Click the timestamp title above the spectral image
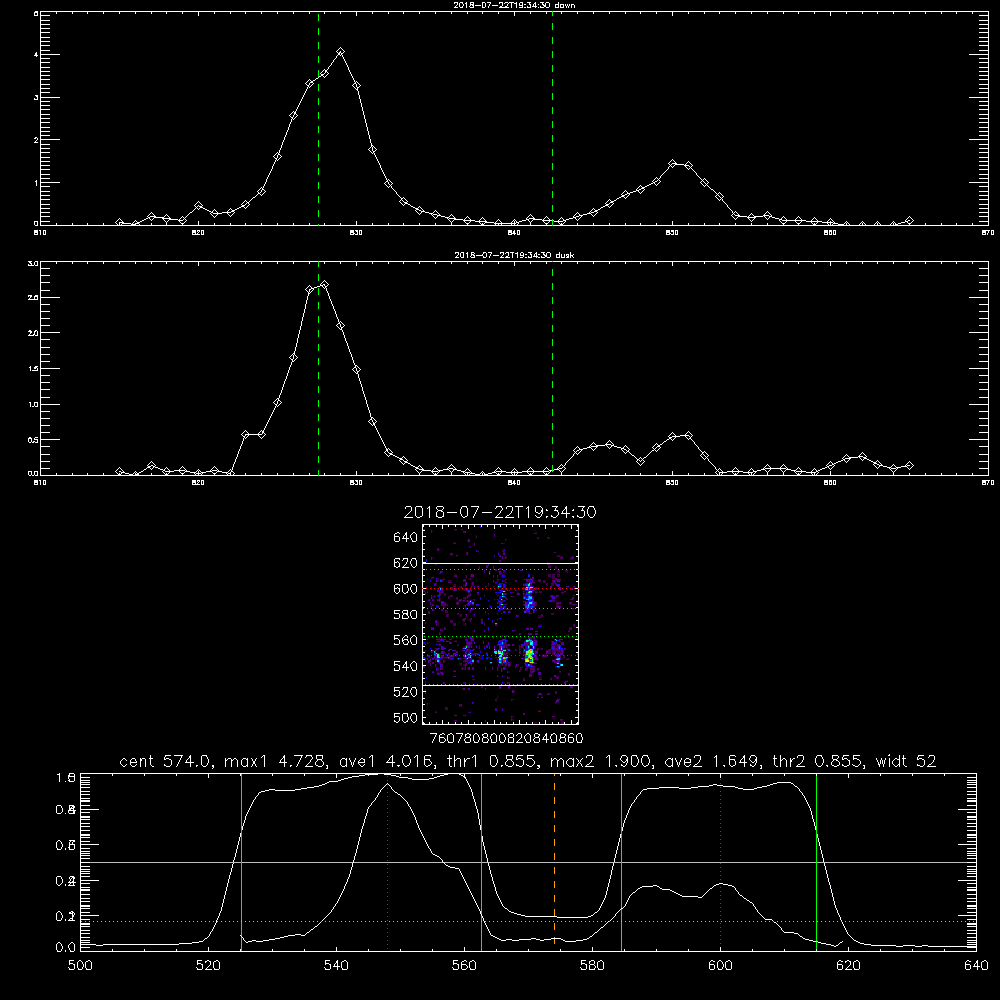 500,512
